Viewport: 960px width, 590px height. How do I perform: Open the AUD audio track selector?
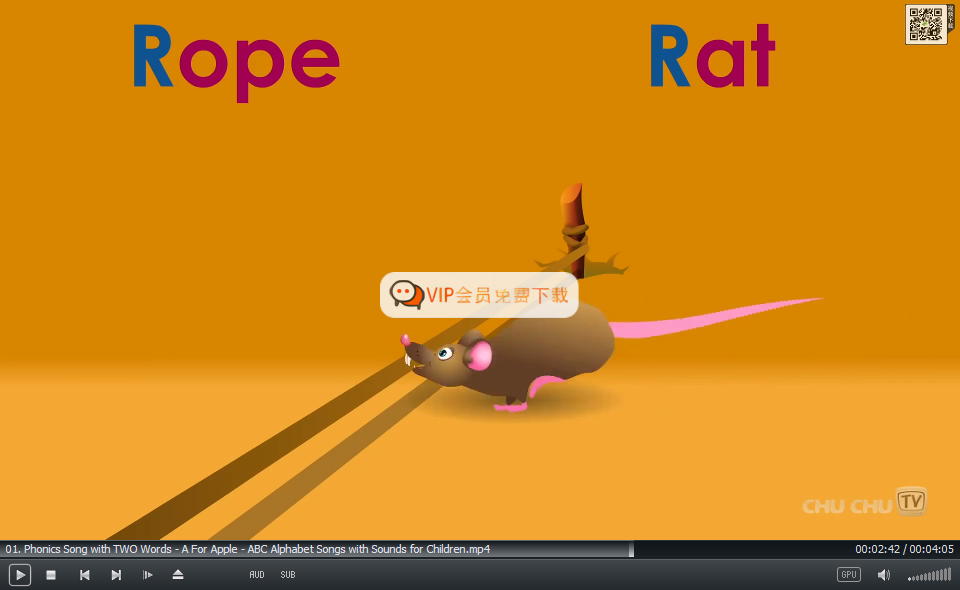[x=257, y=575]
